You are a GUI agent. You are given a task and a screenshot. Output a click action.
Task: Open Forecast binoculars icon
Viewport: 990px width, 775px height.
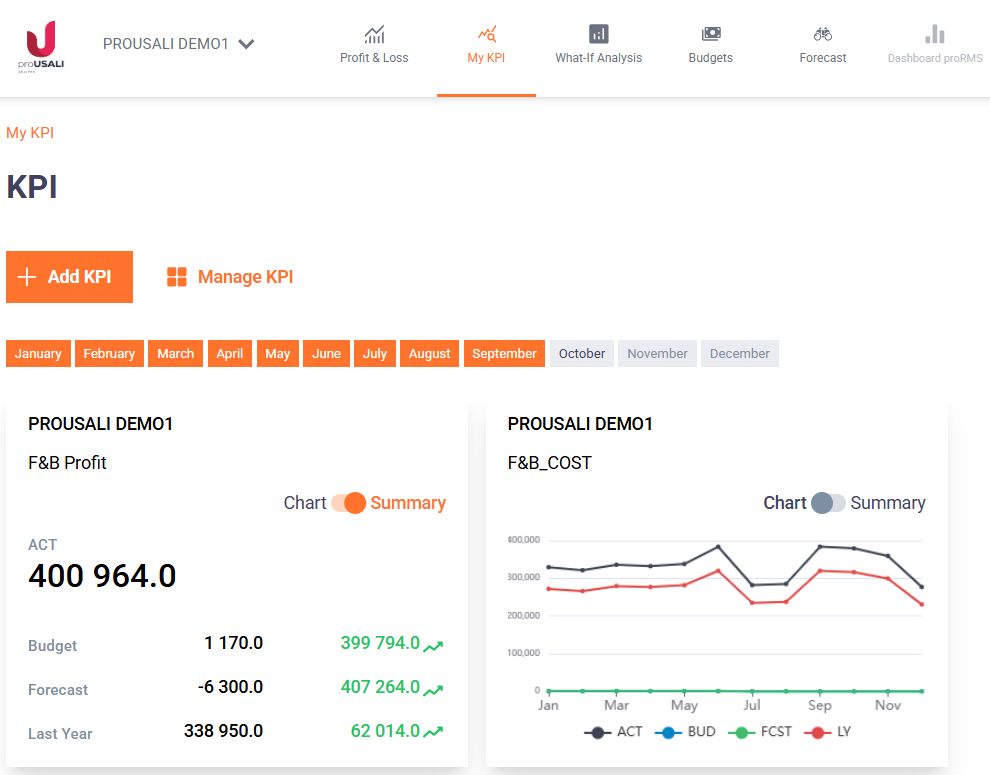822,35
